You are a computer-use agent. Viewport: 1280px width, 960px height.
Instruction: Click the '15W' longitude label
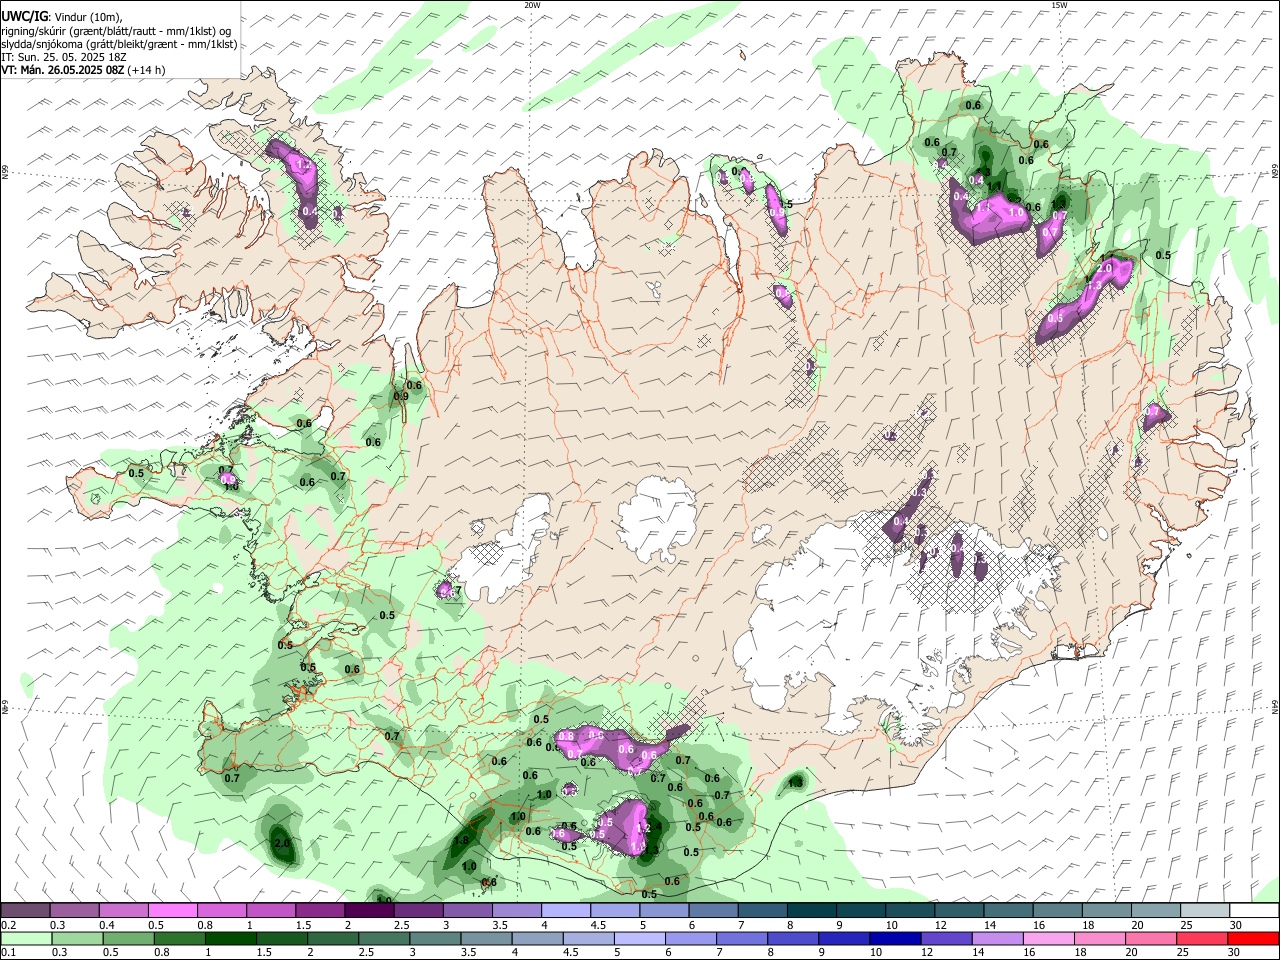1059,5
